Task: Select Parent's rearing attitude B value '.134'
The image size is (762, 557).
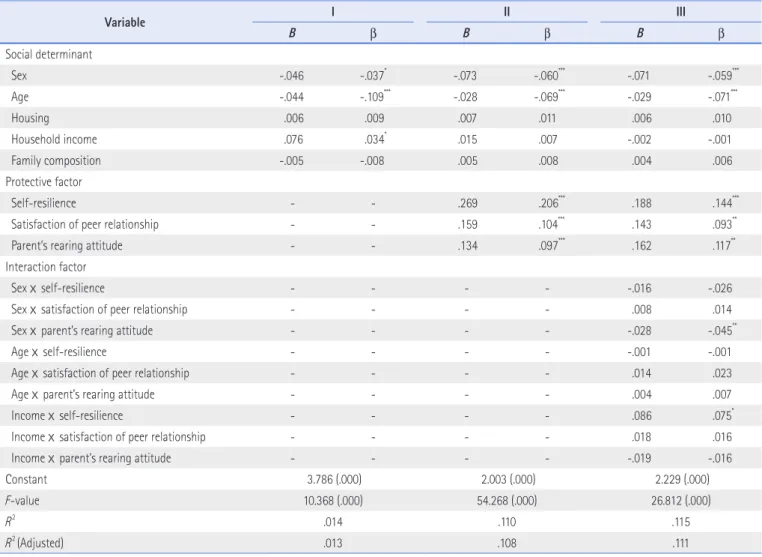Action: coord(468,246)
